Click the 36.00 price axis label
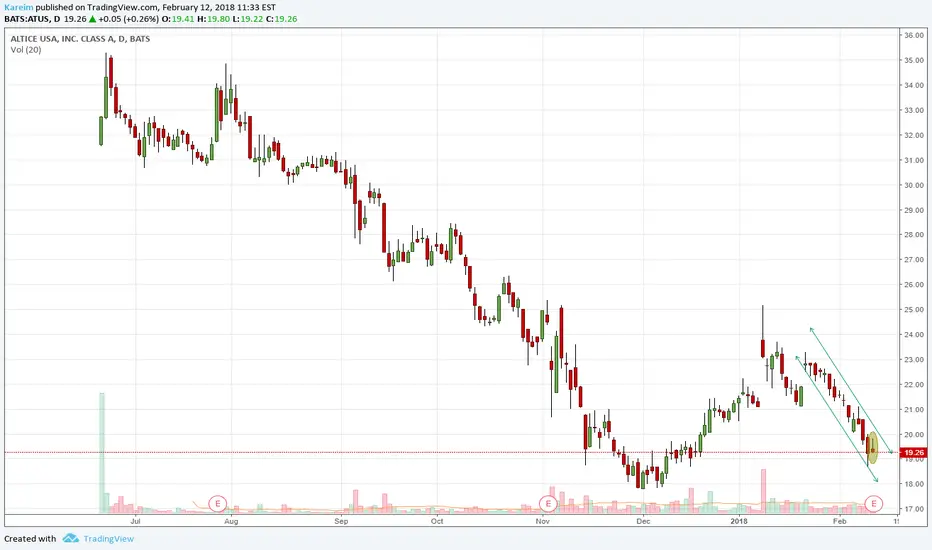Viewport: 932px width, 550px height. (x=914, y=36)
